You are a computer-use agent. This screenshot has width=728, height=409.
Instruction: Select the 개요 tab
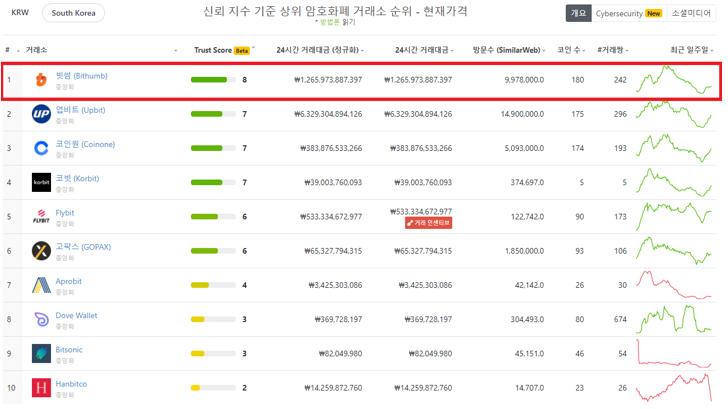tap(578, 13)
